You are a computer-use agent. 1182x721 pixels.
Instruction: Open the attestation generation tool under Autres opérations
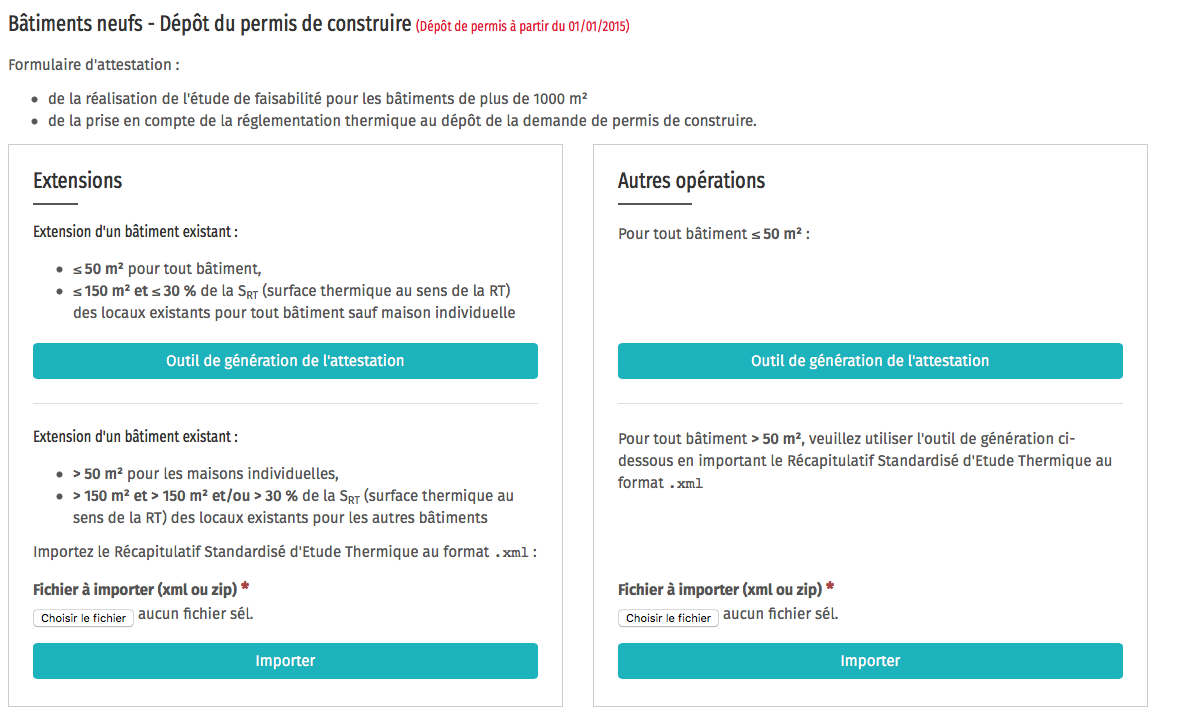(870, 361)
